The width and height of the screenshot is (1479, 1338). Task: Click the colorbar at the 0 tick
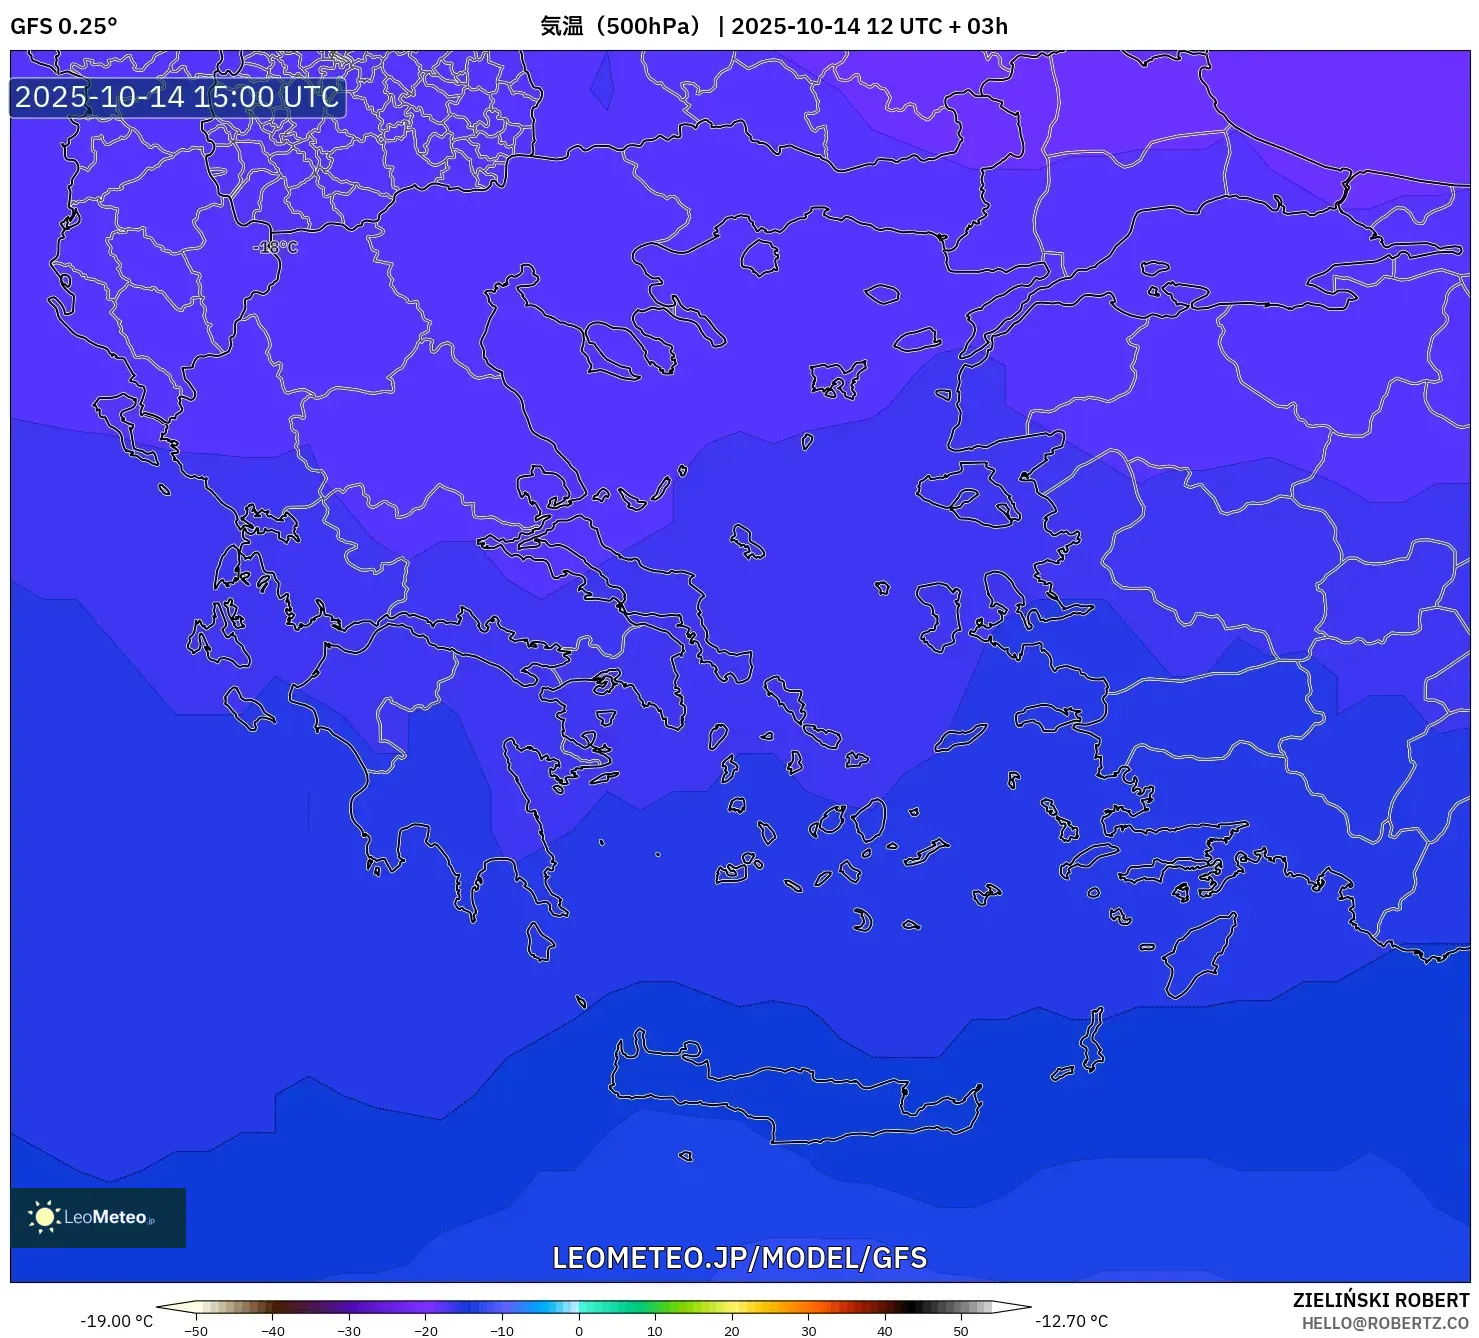[578, 1306]
